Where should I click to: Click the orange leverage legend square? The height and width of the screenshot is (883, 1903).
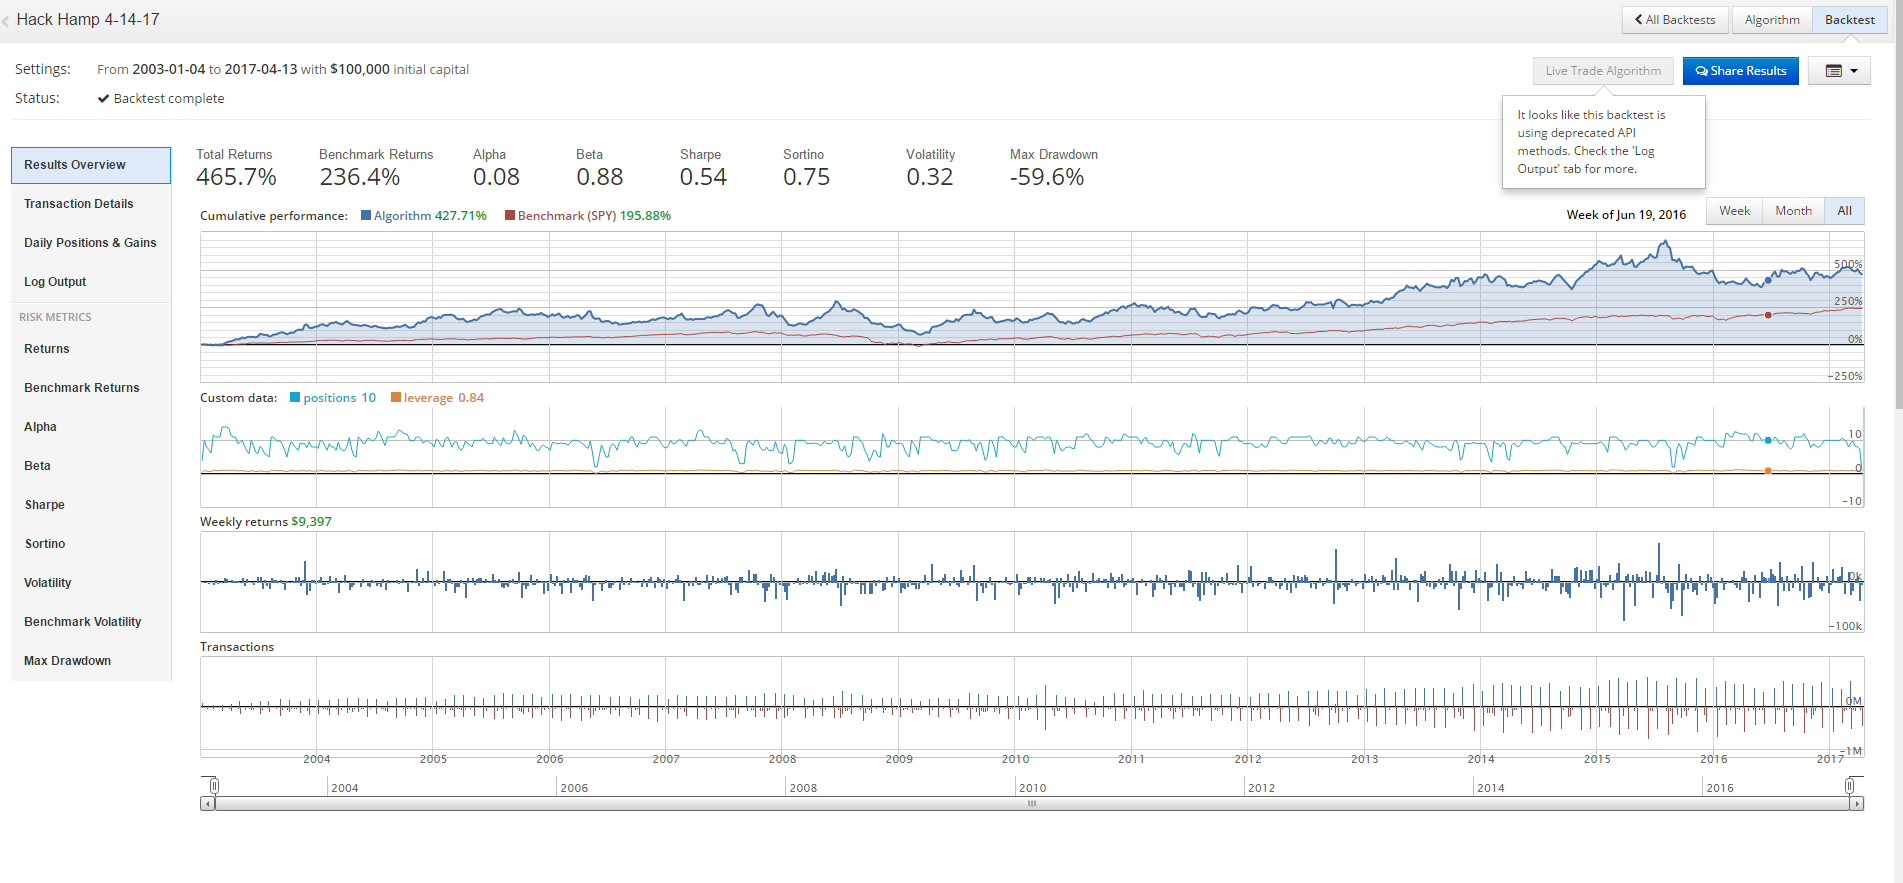(x=396, y=397)
